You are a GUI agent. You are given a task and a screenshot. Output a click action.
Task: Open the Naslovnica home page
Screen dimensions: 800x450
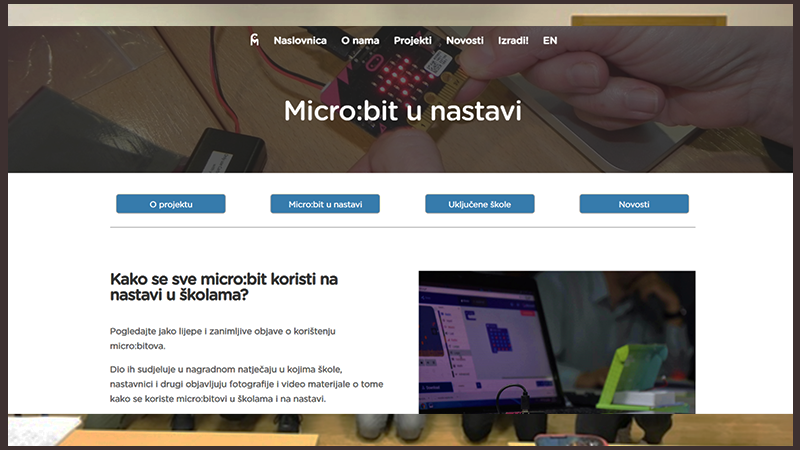(x=300, y=40)
